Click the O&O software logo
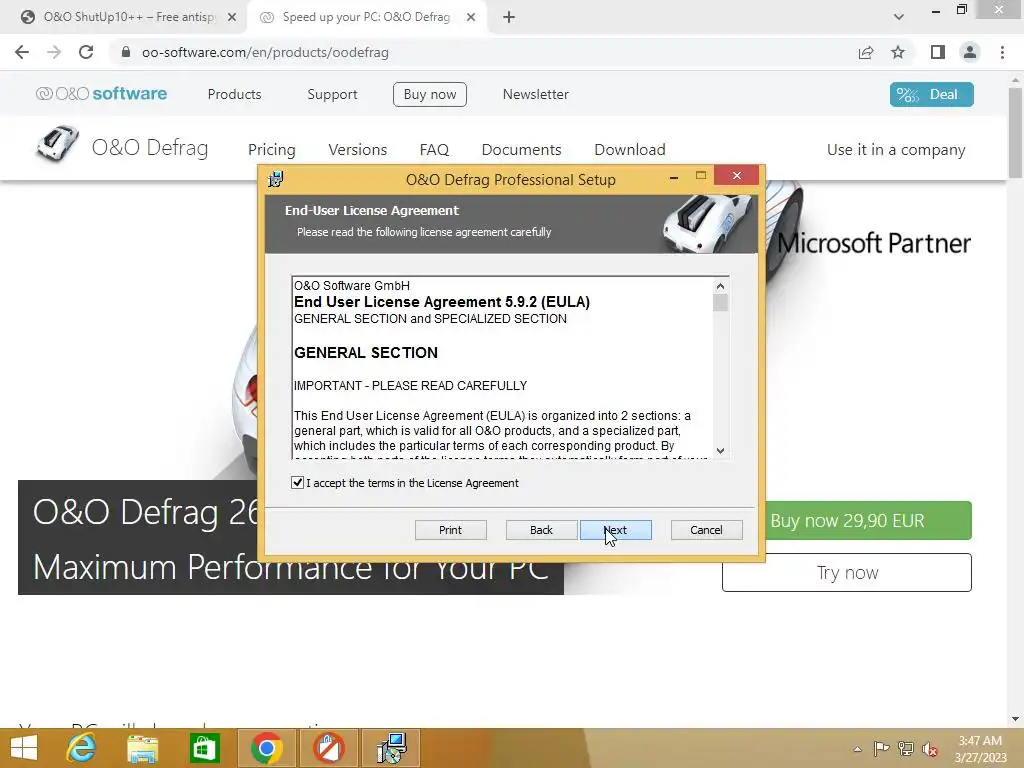The height and width of the screenshot is (768, 1024). tap(101, 94)
